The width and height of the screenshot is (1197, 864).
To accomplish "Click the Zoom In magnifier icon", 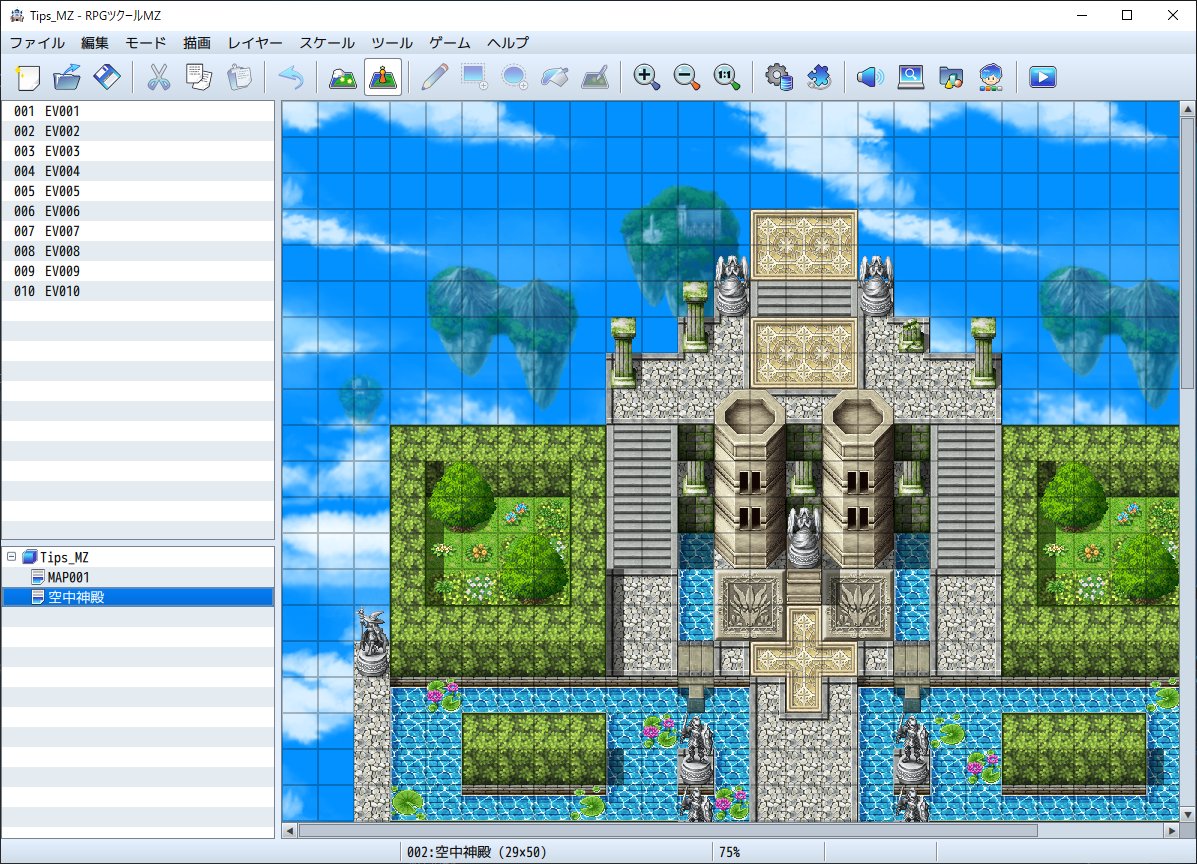I will point(647,77).
